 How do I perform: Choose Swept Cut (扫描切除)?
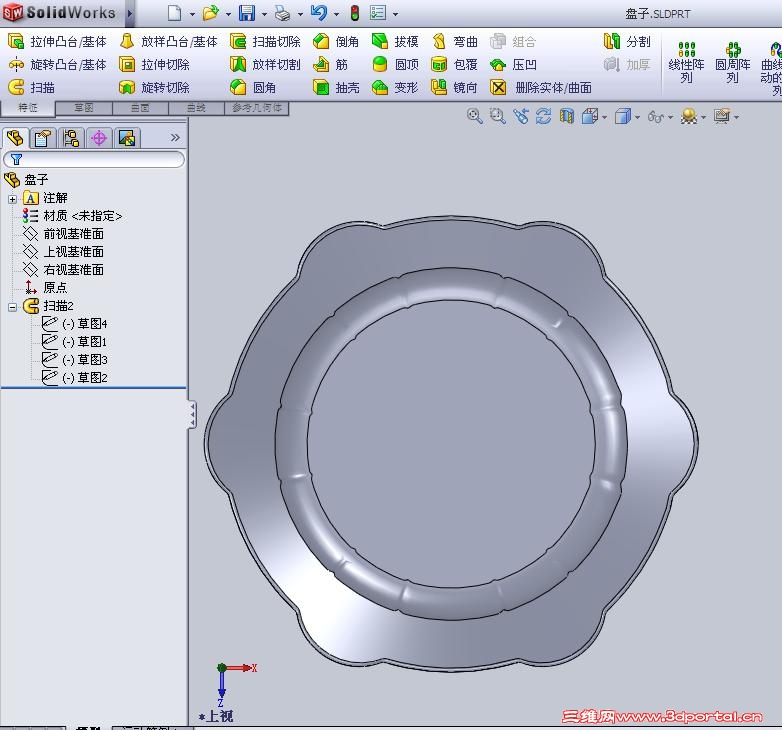coord(265,41)
